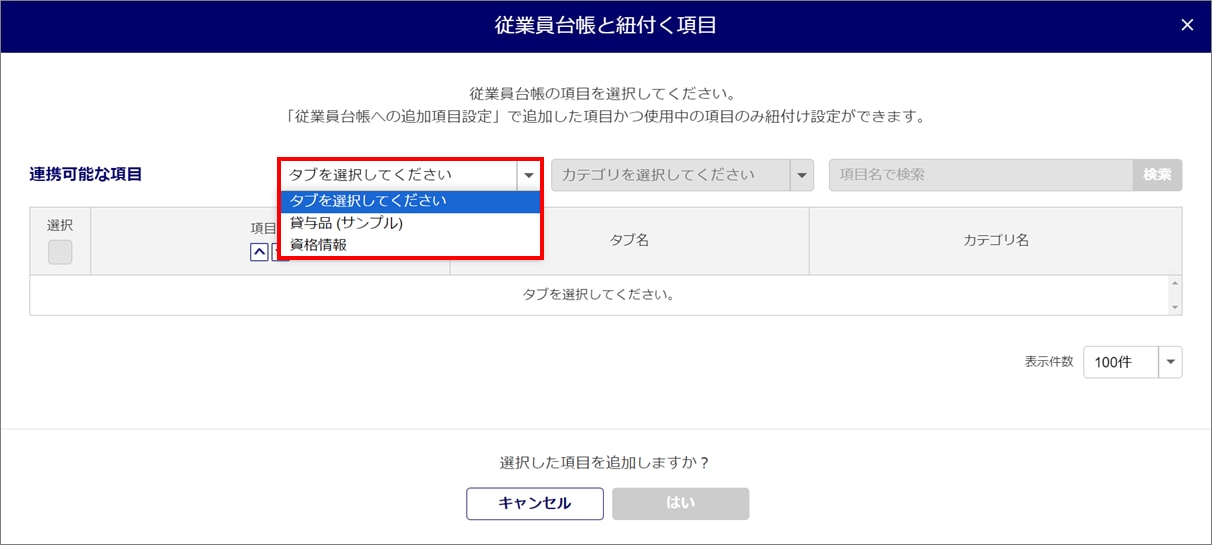Click the tab selector dropdown arrow
The image size is (1212, 545).
pos(528,175)
